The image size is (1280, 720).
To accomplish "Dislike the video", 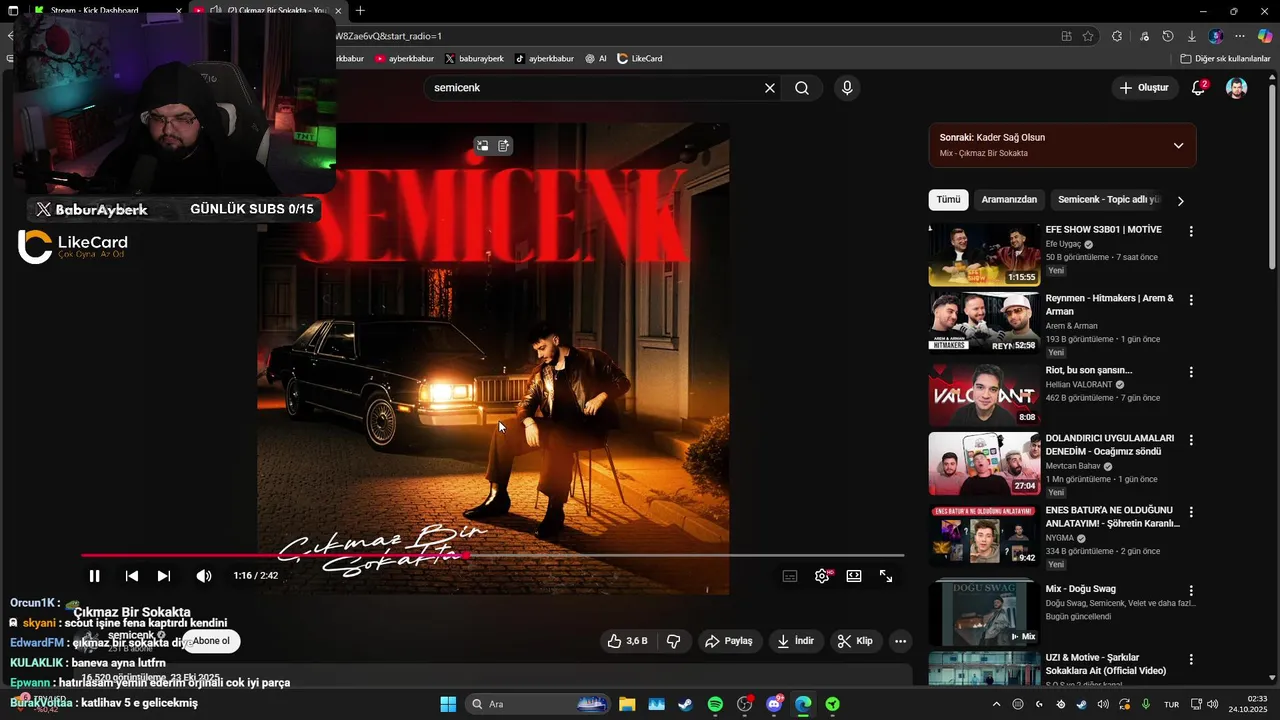I will (x=674, y=641).
